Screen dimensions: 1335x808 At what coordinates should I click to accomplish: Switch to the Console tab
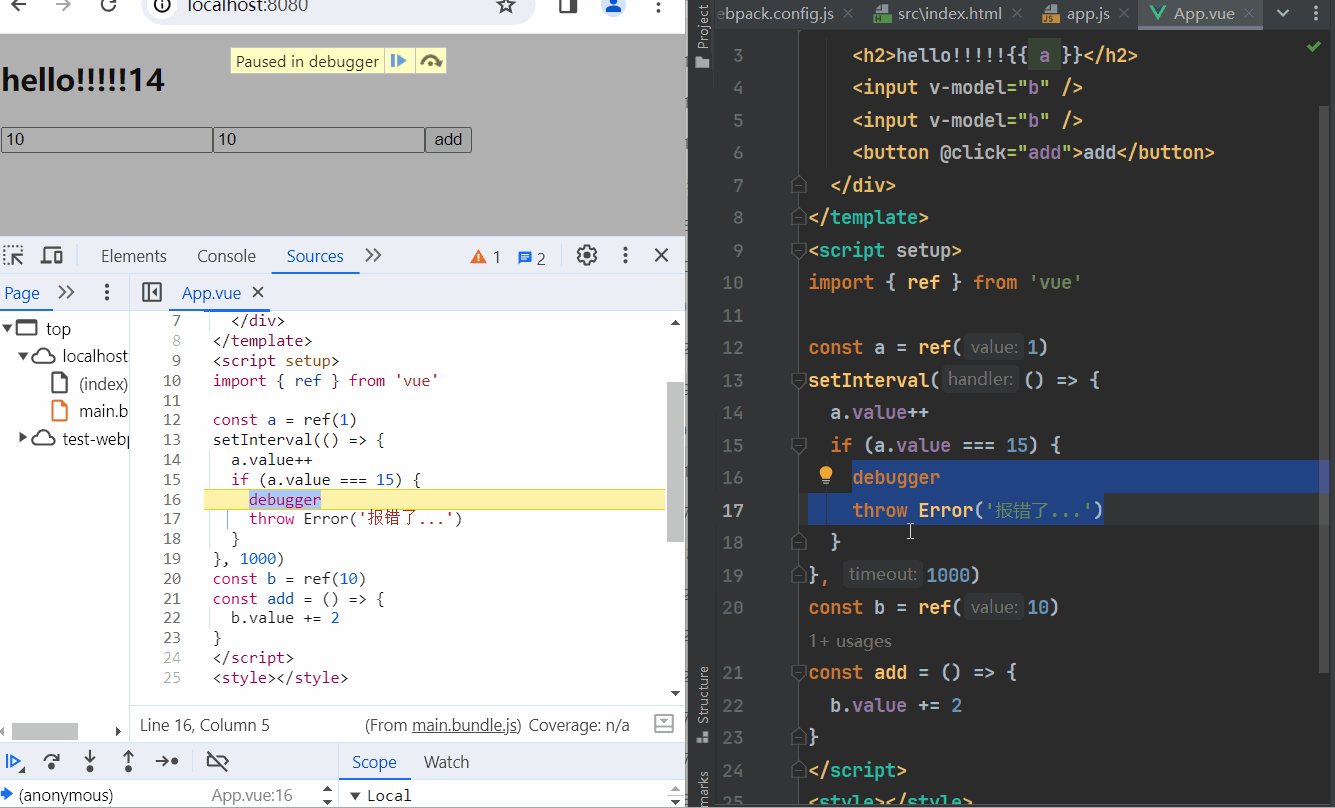pyautogui.click(x=226, y=256)
